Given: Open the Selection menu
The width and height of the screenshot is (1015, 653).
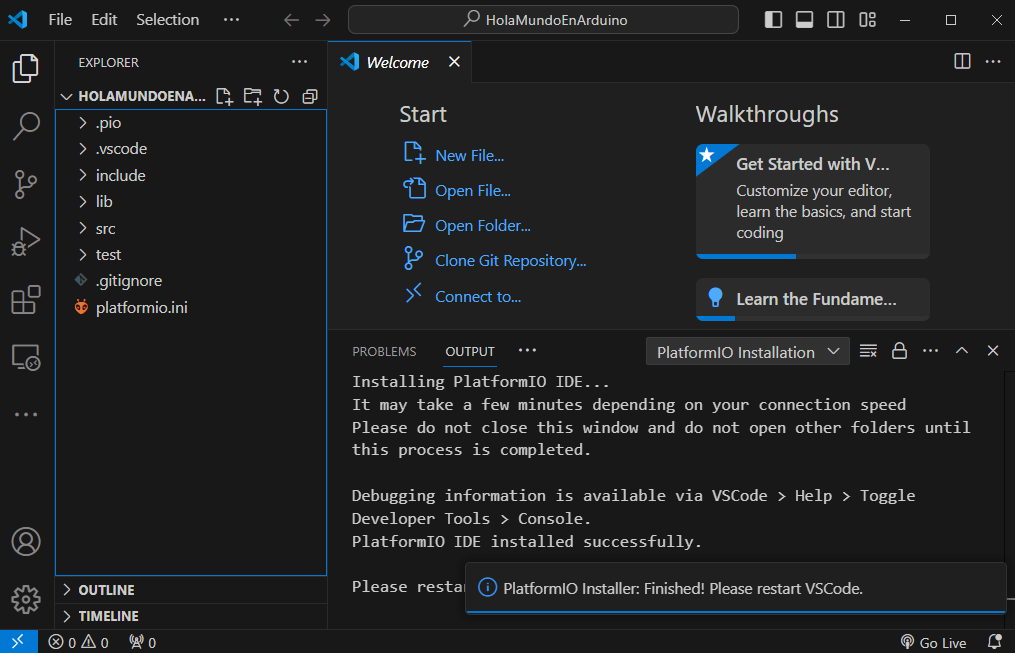Looking at the screenshot, I should (168, 20).
